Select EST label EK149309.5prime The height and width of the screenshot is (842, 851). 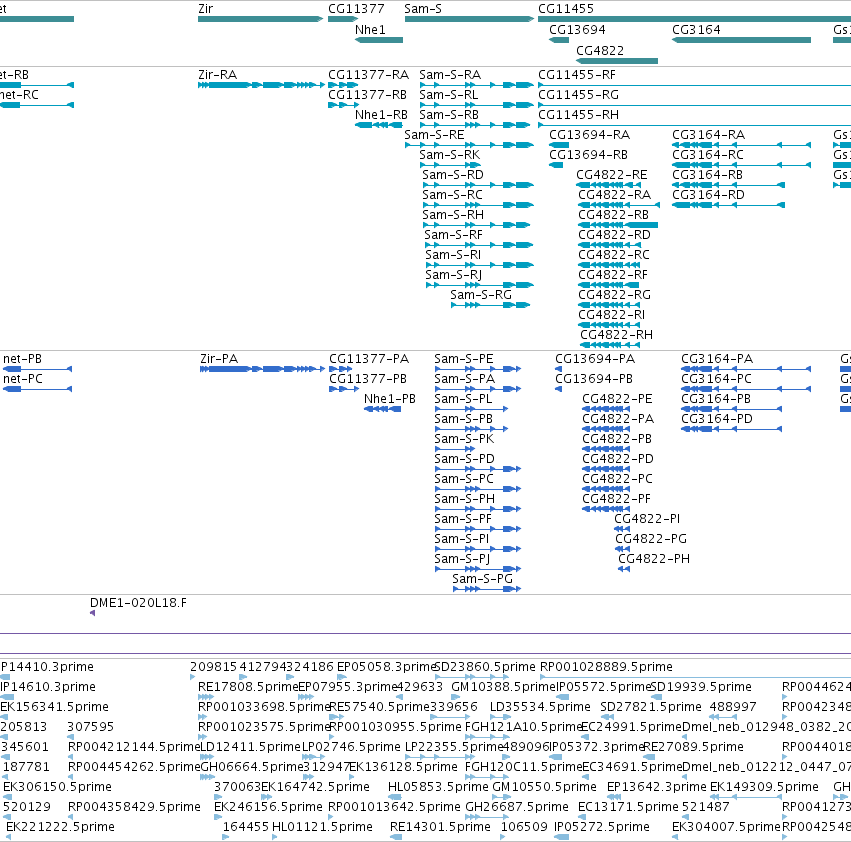pyautogui.click(x=764, y=787)
